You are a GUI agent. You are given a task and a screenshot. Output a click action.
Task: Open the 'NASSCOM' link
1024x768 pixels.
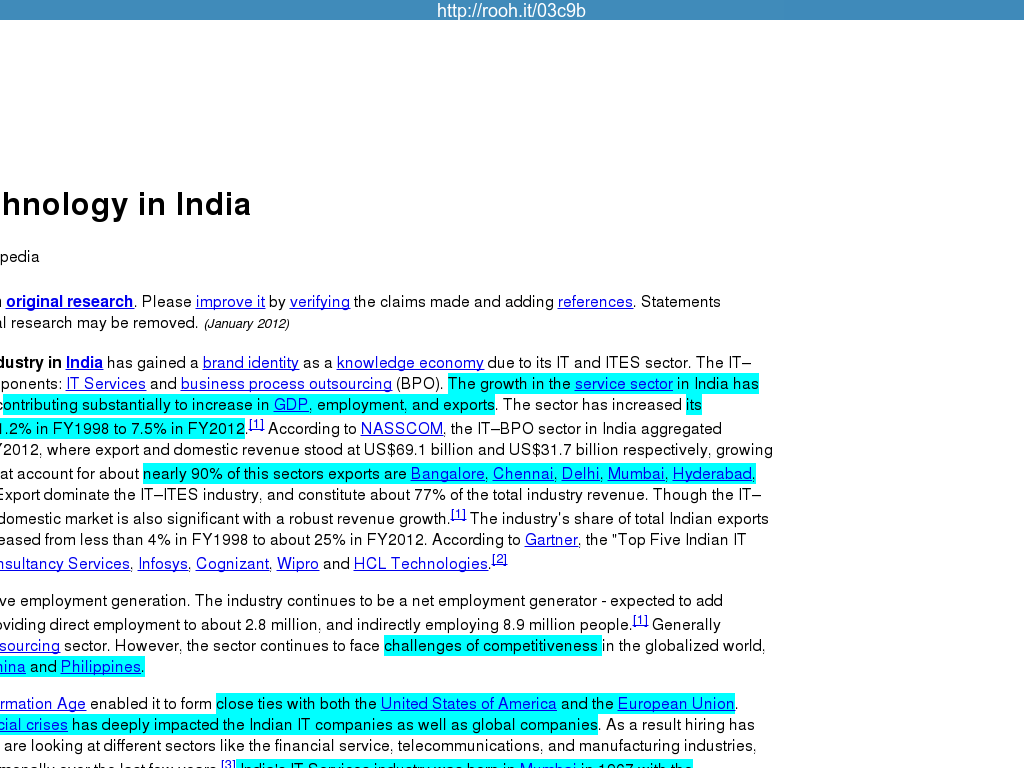coord(401,429)
